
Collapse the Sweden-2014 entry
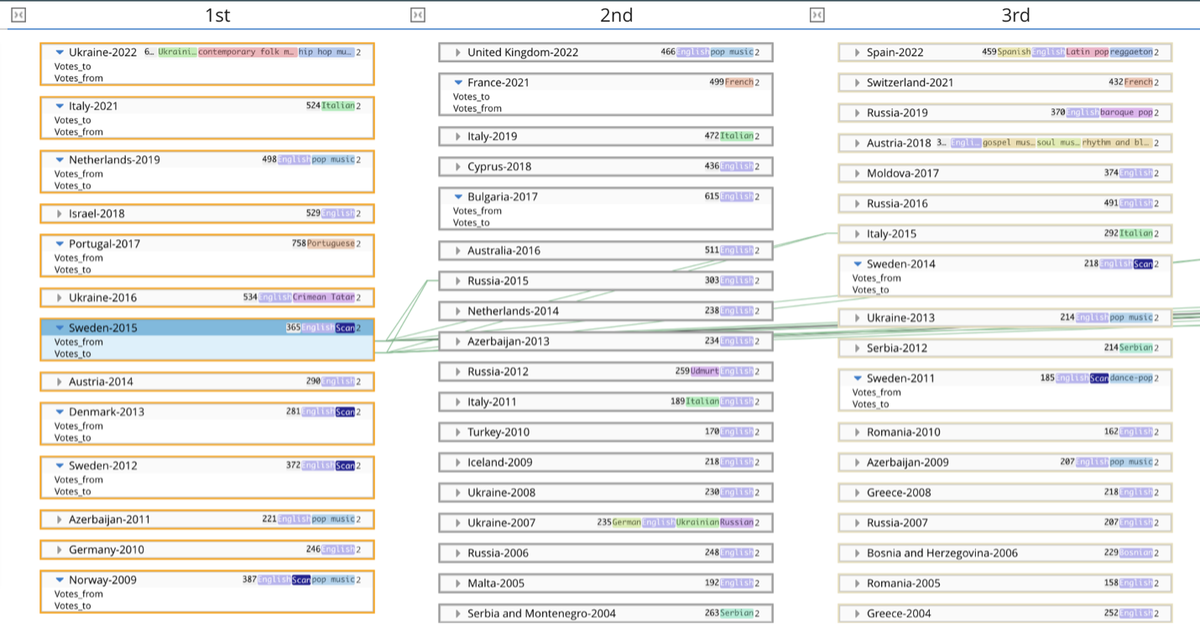click(857, 265)
